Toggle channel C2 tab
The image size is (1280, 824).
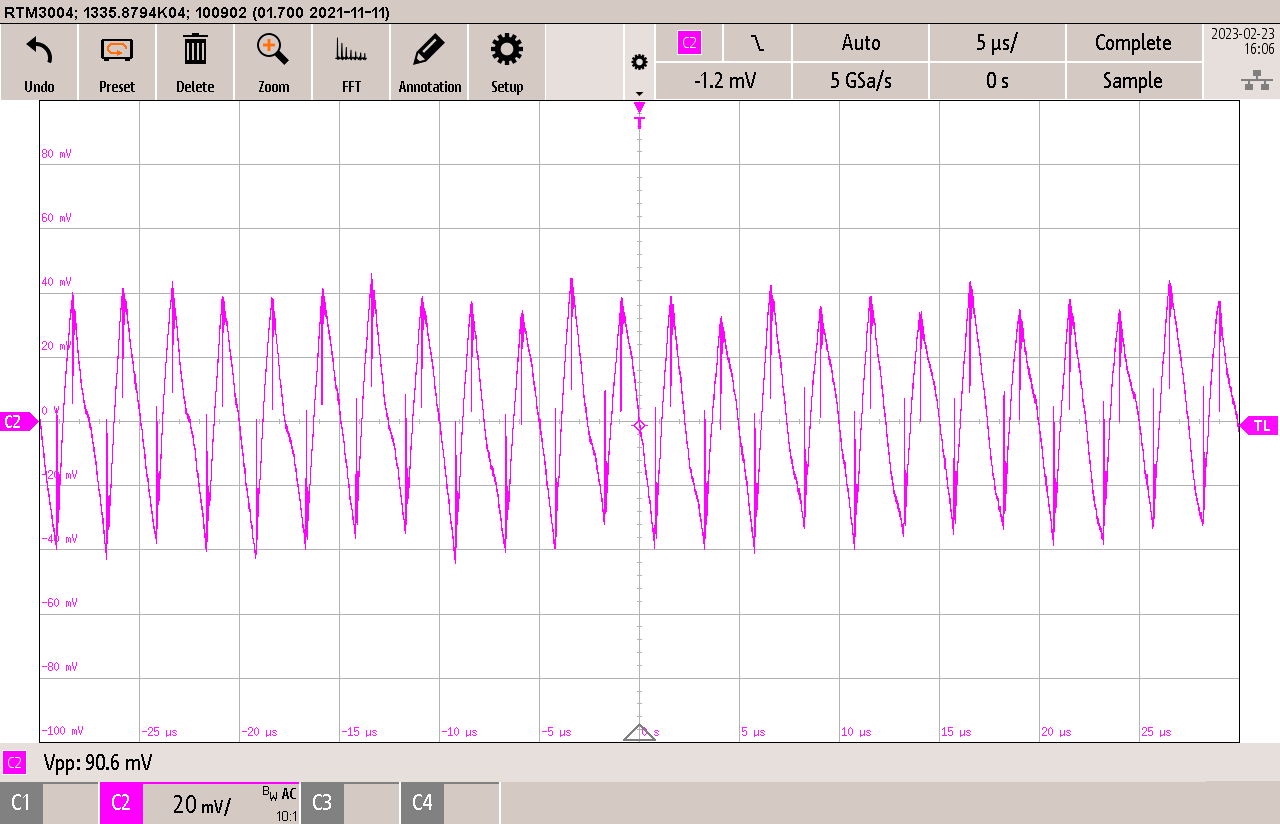[x=121, y=803]
